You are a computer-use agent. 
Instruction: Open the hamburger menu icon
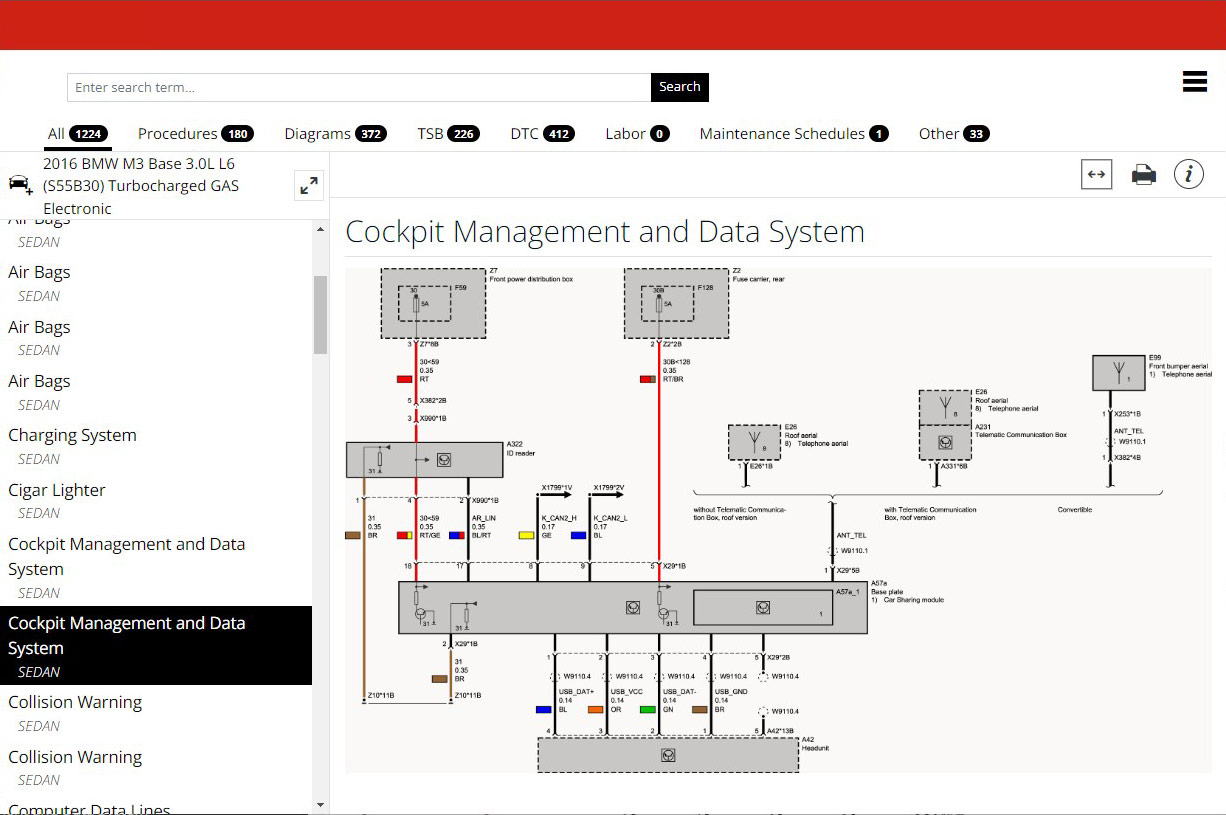click(x=1194, y=82)
